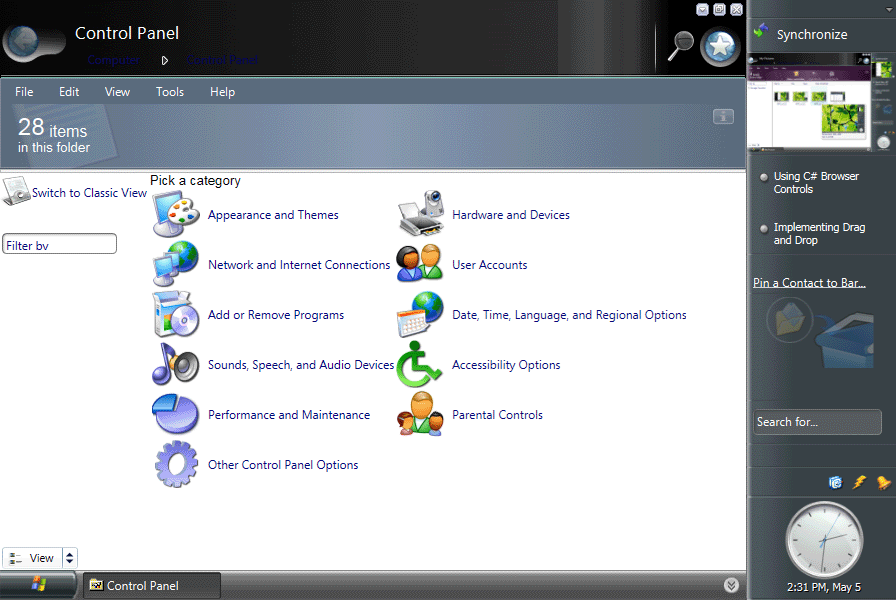Screen dimensions: 896x600
Task: Click the Sounds, Speech, and Audio Devices speaker icon
Action: coord(176,364)
